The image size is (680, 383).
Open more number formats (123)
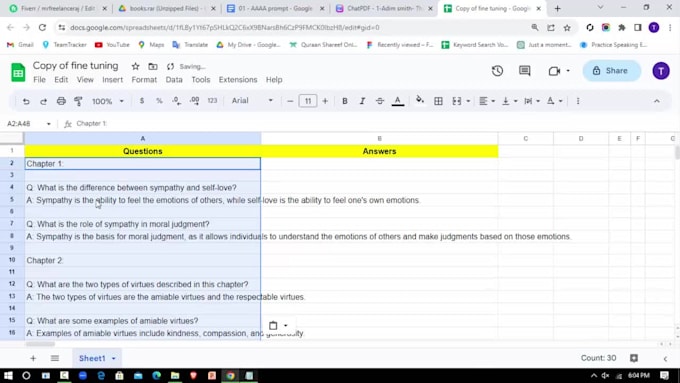(x=212, y=101)
